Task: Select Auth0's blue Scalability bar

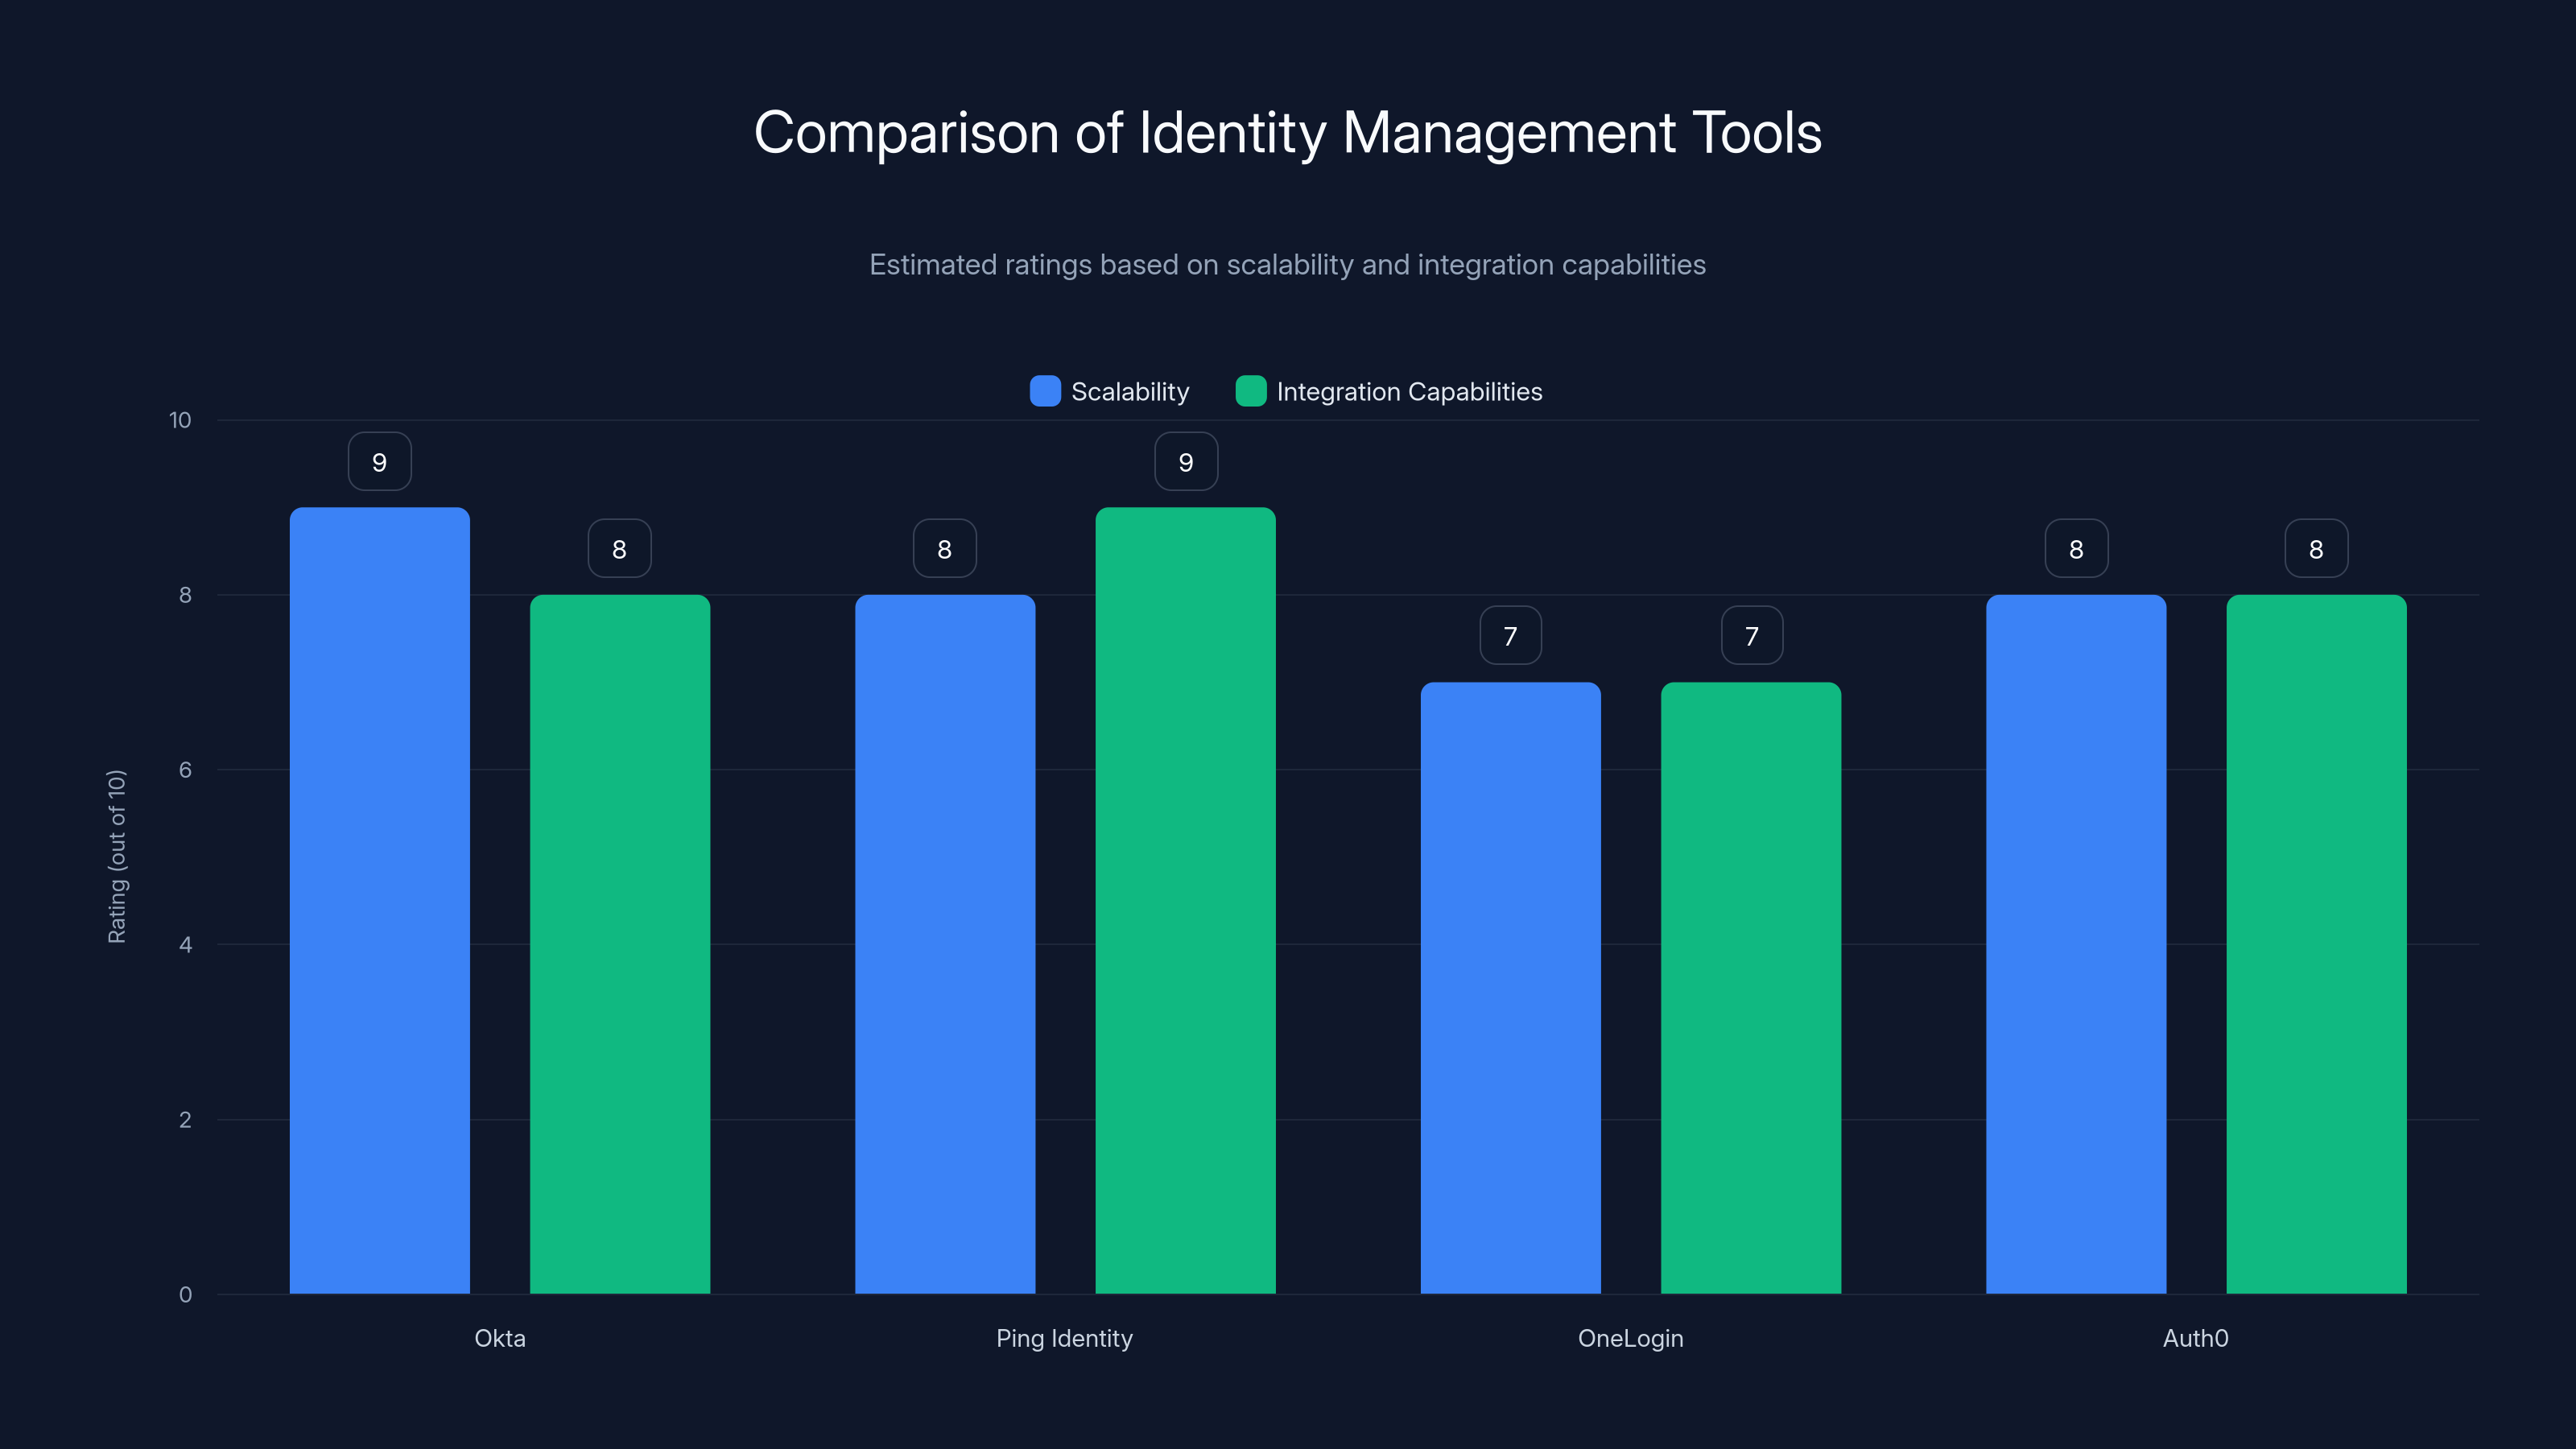Action: [2076, 944]
